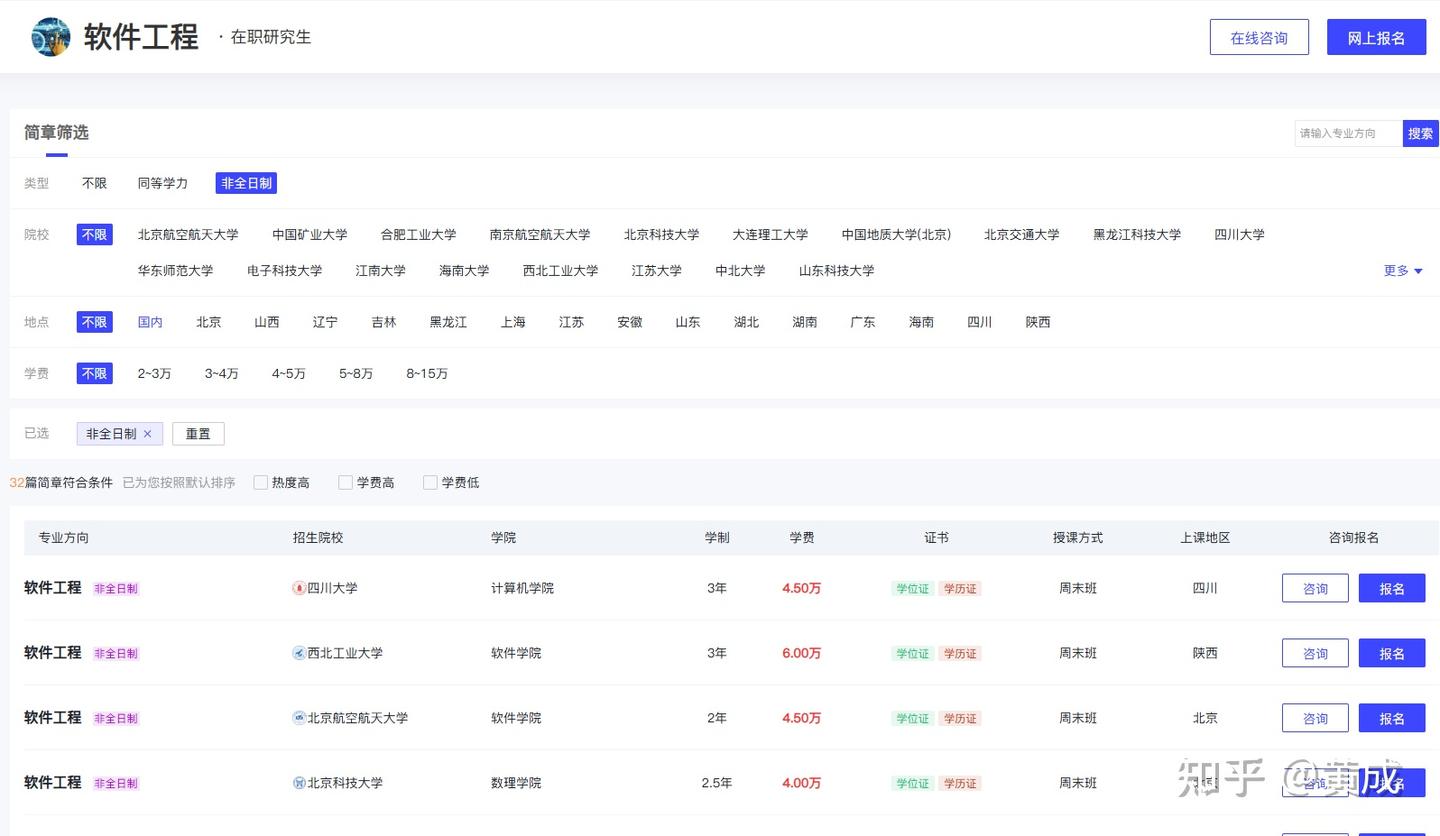1440x836 pixels.
Task: Expand 更多 schools dropdown
Action: 1403,271
